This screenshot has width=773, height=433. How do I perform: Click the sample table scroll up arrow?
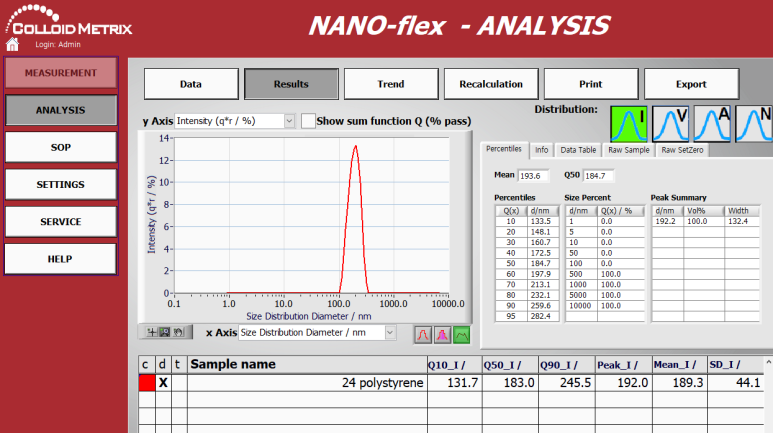769,362
